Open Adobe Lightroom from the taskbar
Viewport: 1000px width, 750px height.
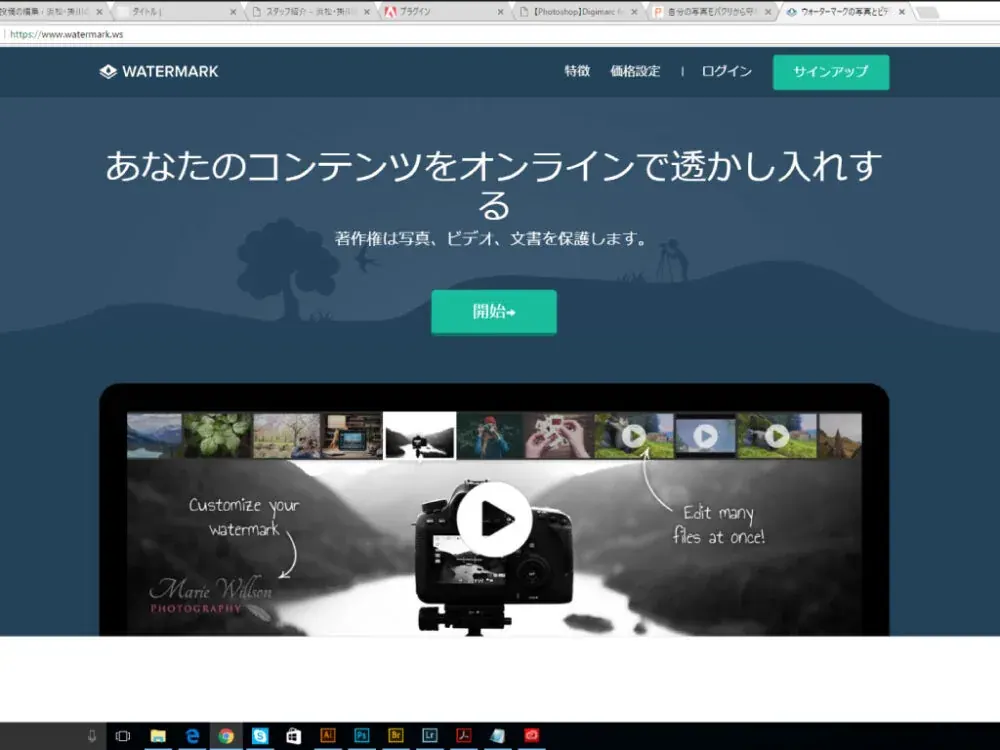coord(429,735)
